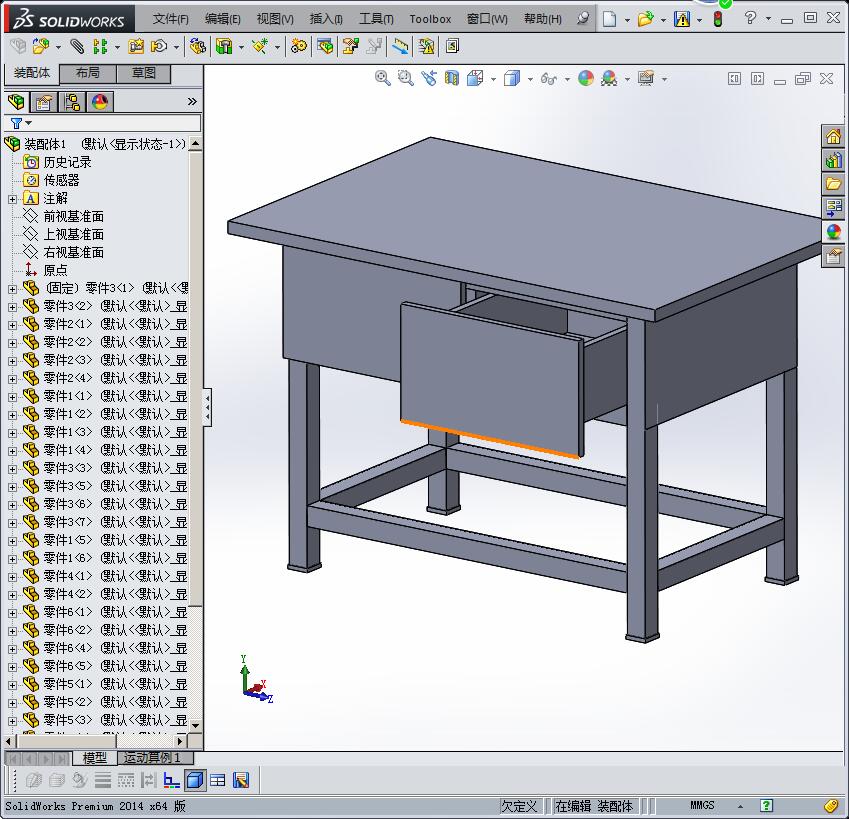Select the ConfigurationManager tab icon

point(71,102)
